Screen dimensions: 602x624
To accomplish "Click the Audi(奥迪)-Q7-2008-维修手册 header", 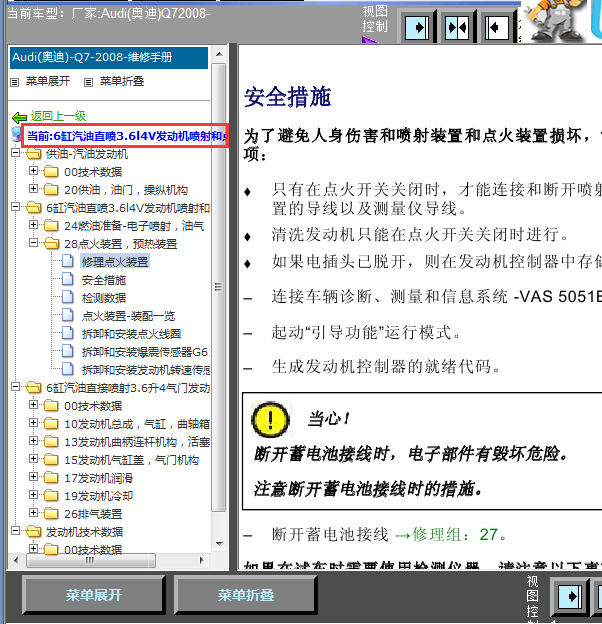I will click(109, 58).
